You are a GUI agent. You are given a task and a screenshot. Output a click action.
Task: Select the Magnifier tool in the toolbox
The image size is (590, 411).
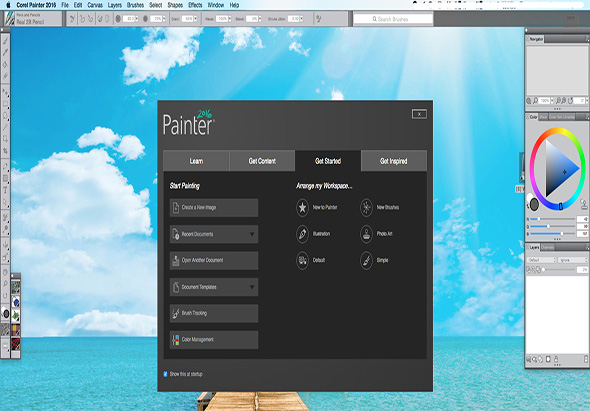pos(6,283)
